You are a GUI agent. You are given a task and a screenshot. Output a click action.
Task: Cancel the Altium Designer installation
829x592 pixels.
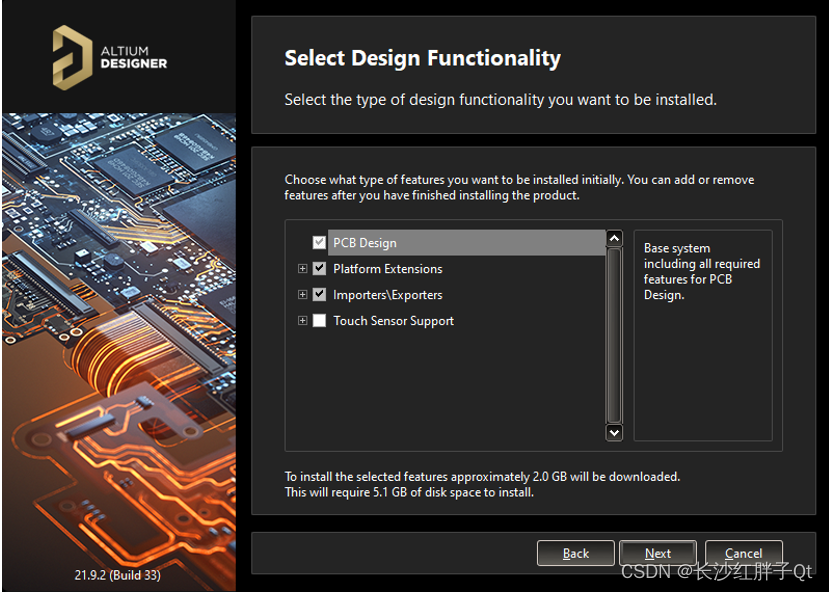[x=743, y=553]
